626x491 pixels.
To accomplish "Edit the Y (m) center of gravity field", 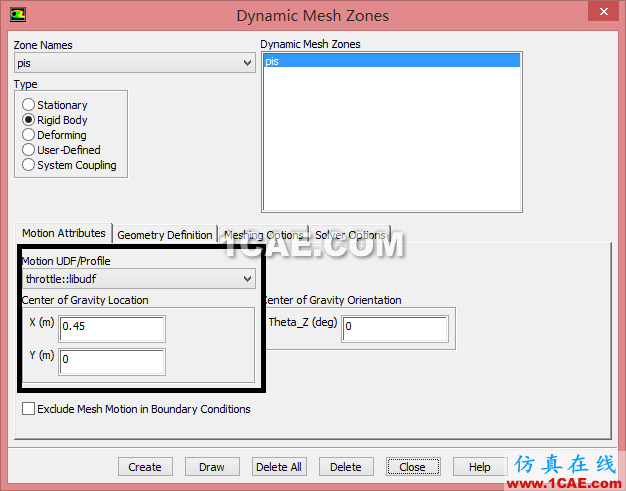I will pos(112,362).
